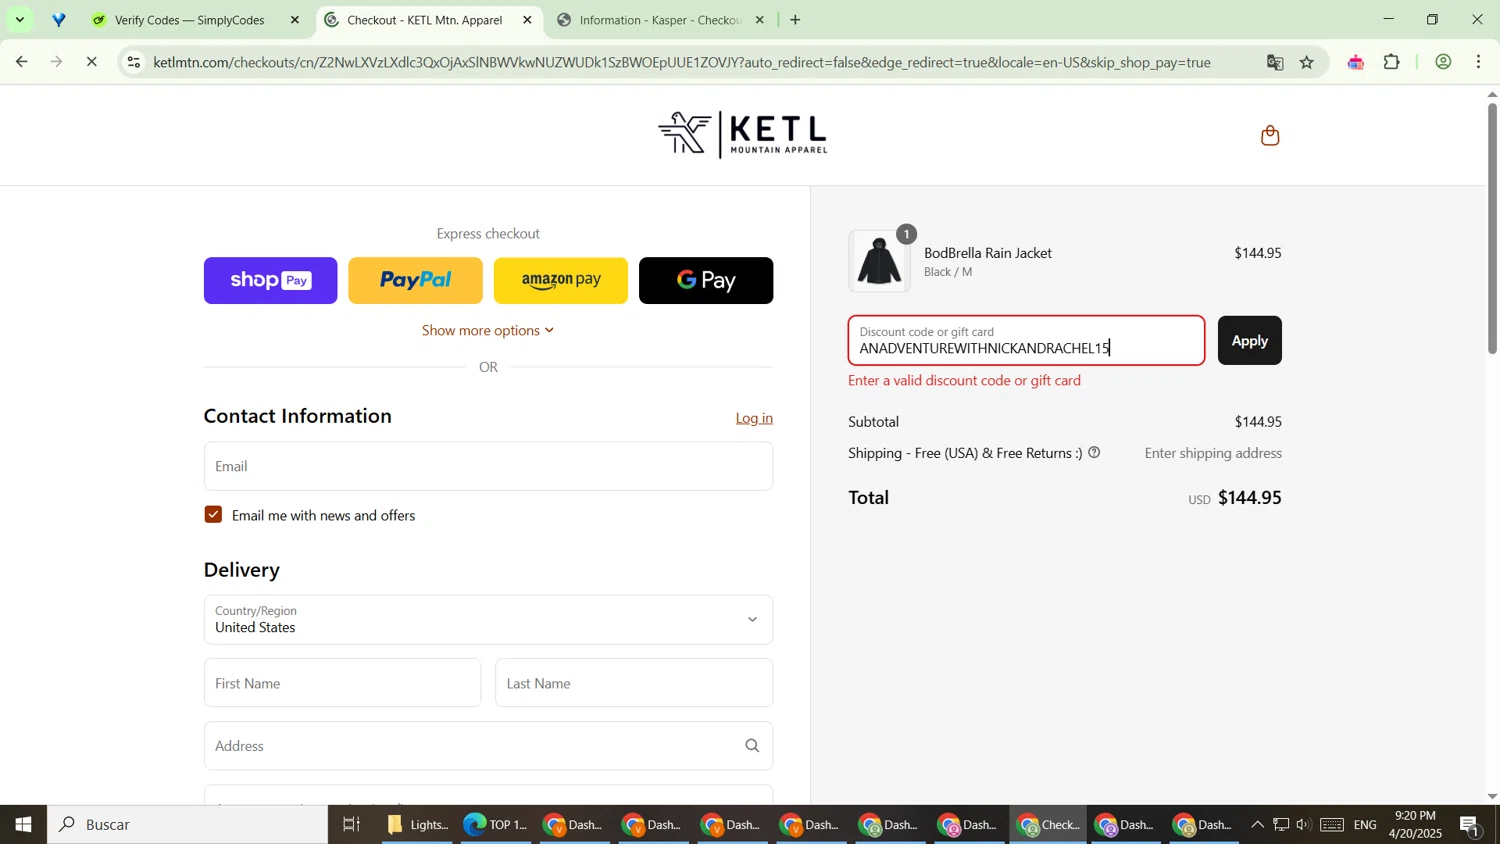The image size is (1500, 844).
Task: Click the touch keyboard tray icon
Action: [x=1331, y=825]
